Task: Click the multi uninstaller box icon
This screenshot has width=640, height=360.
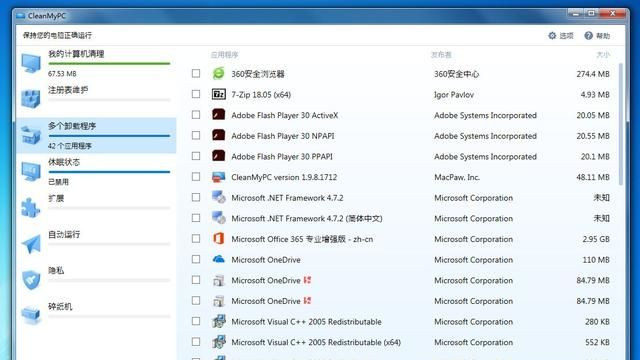Action: [31, 135]
